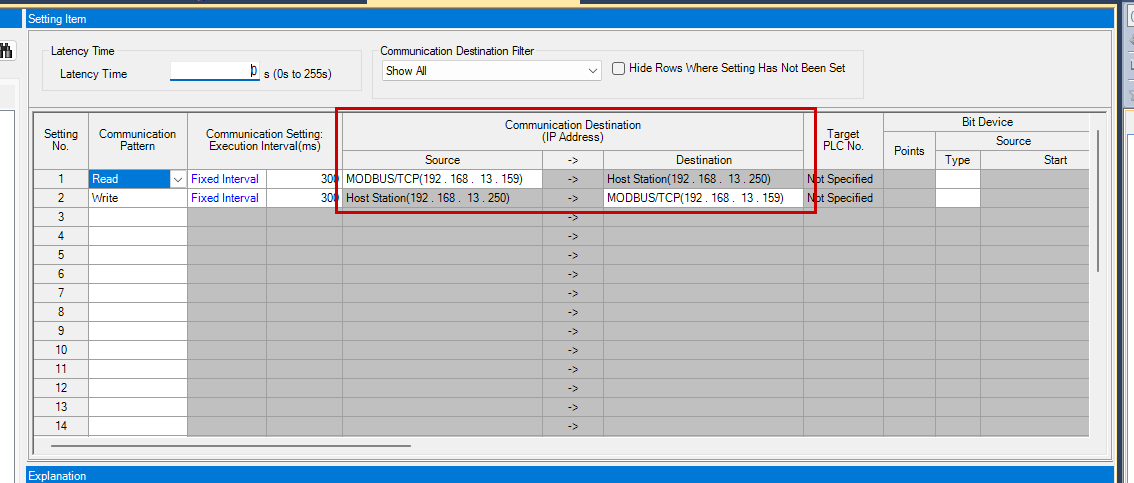Viewport: 1134px width, 483px height.
Task: Open Communication Pattern dropdown in row 1
Action: [178, 179]
